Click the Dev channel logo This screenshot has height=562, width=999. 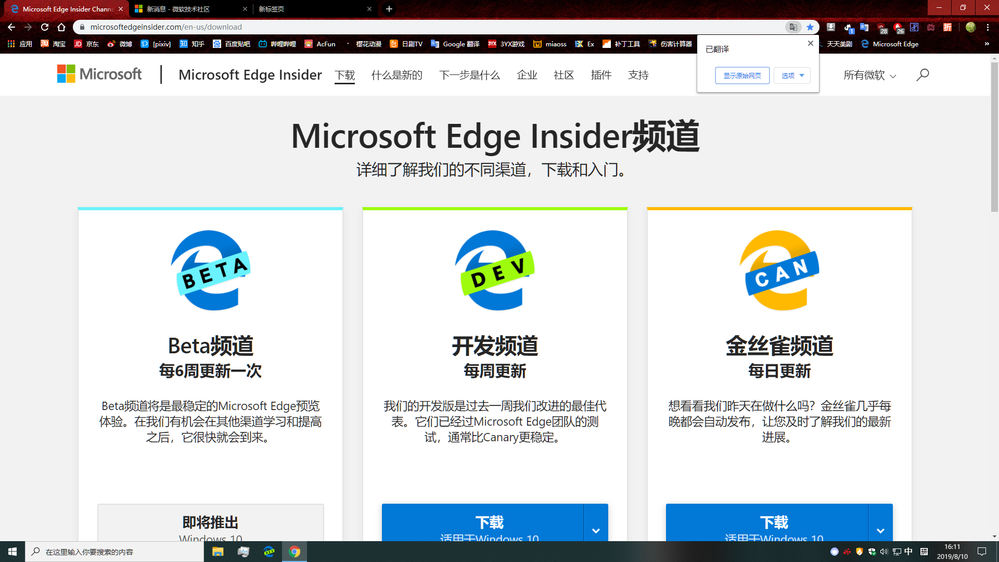494,270
